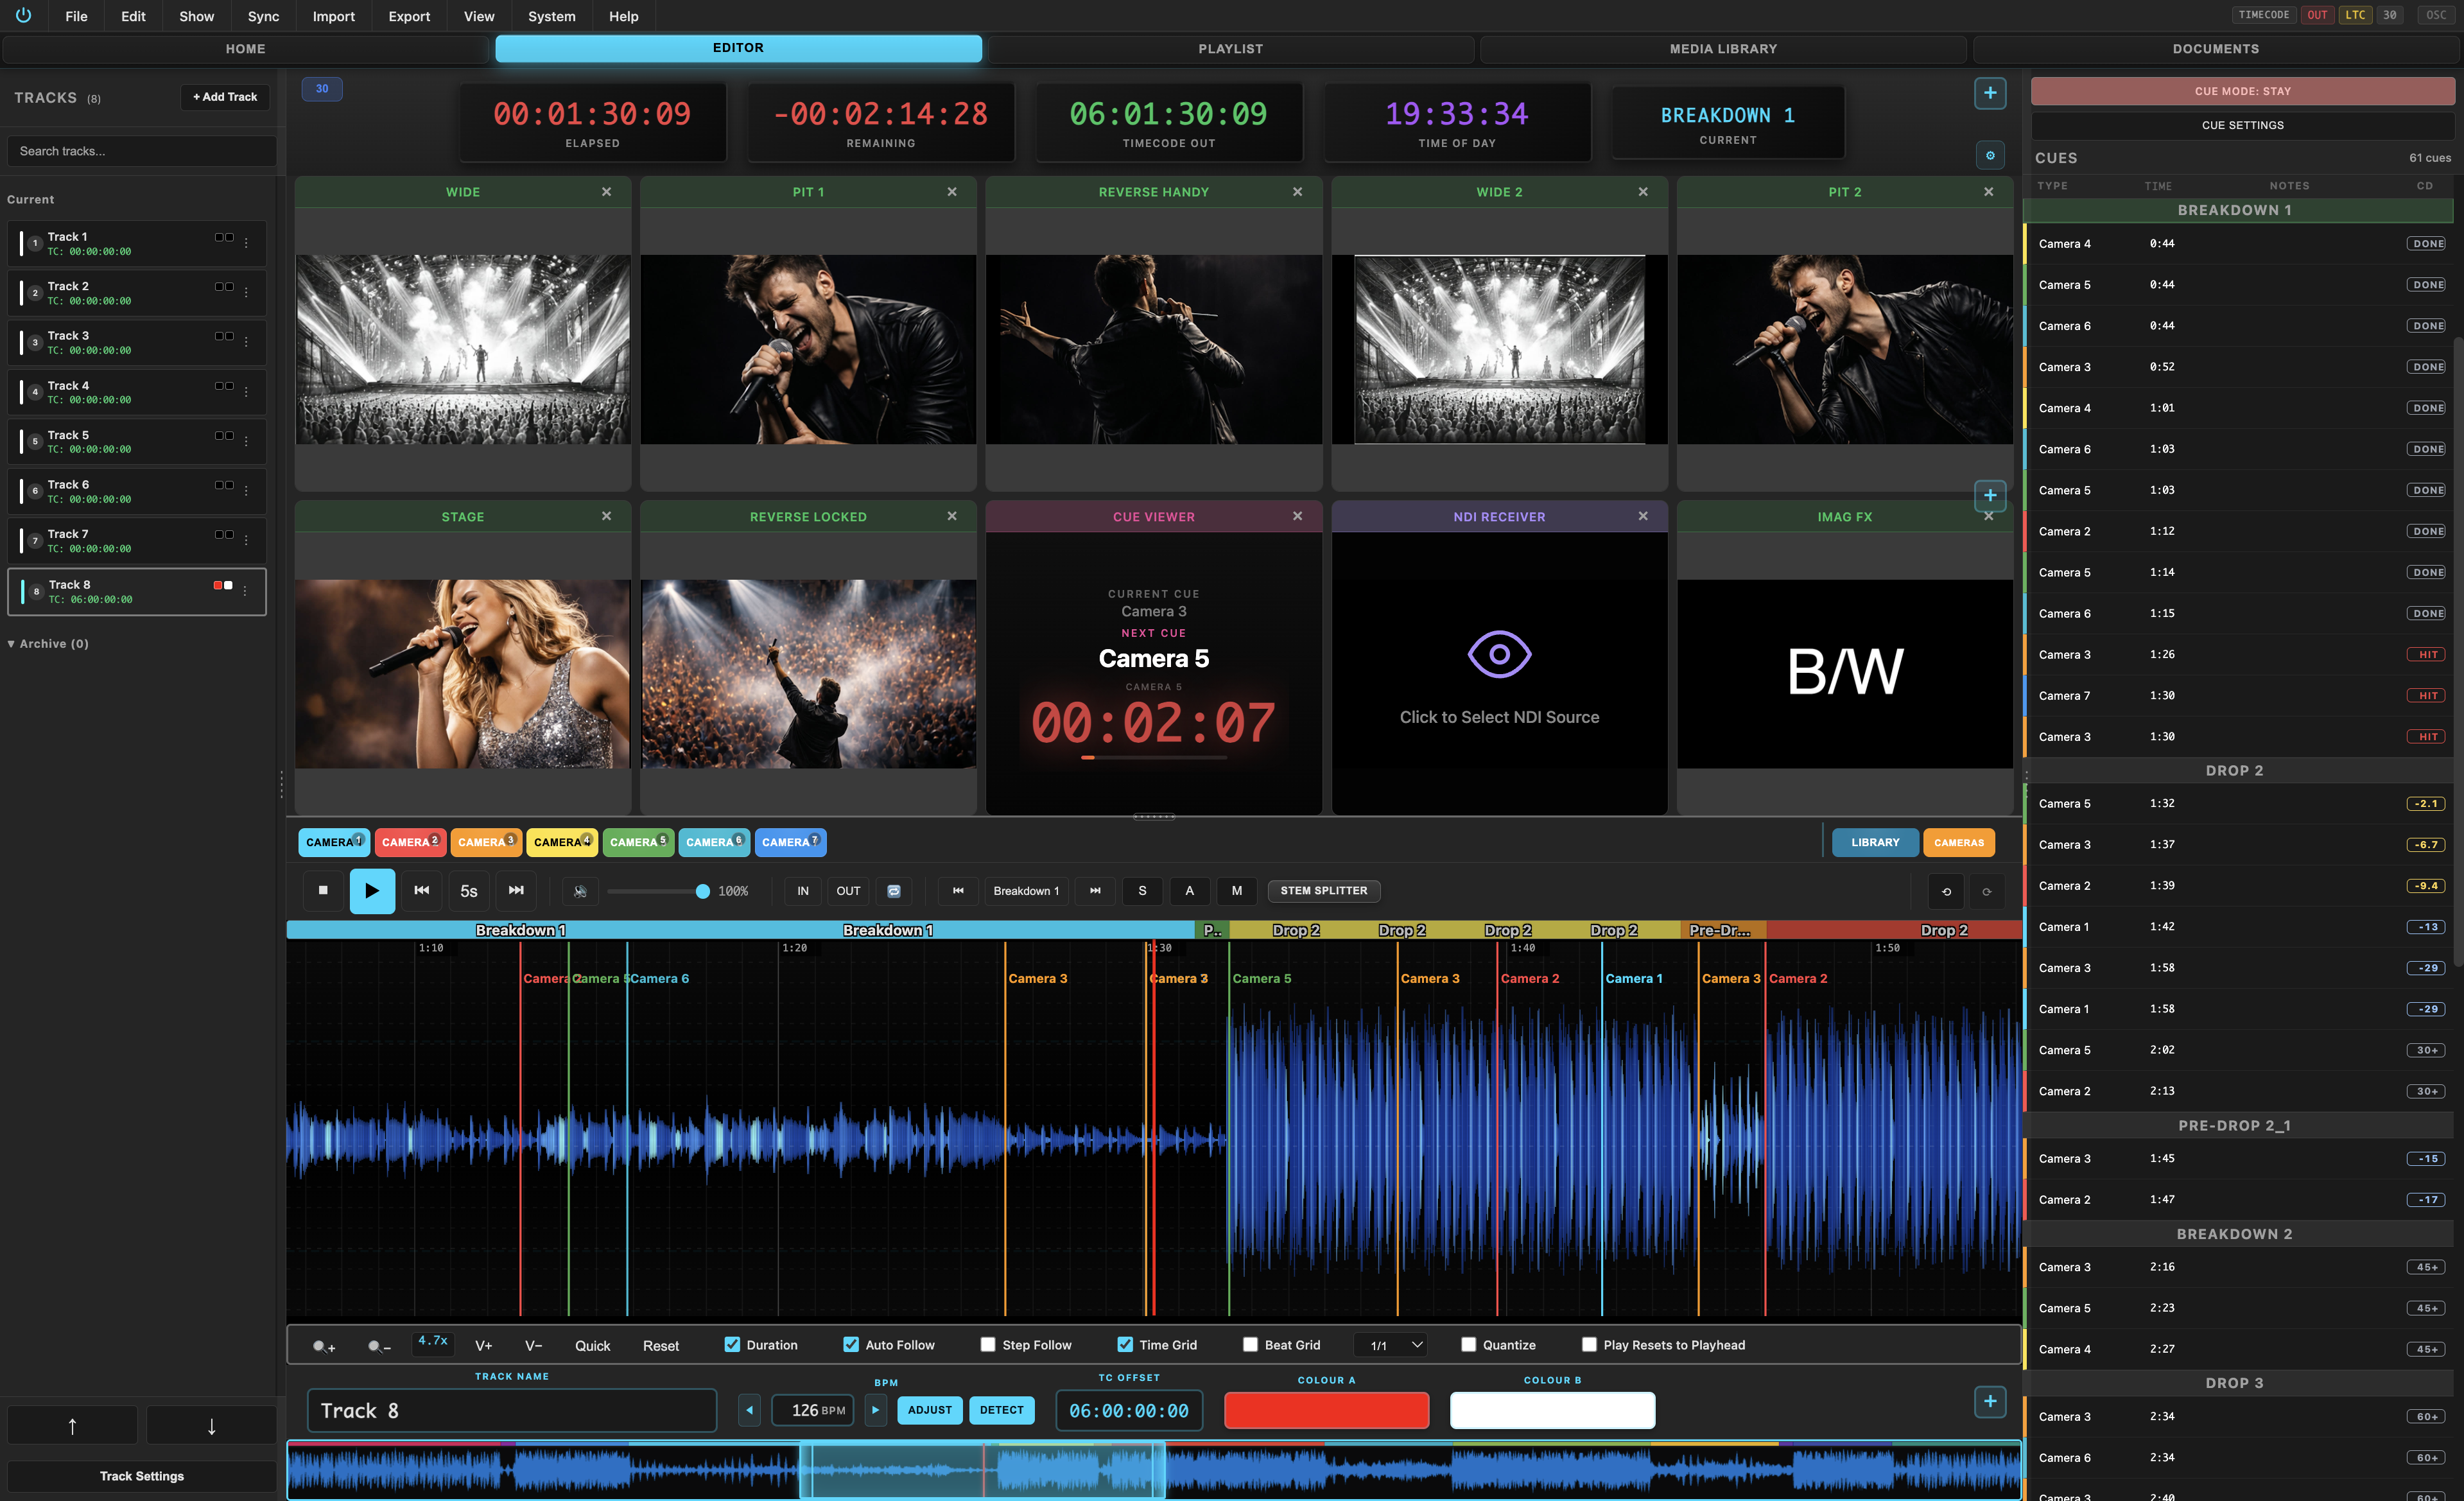Click the undo arrow icon

pyautogui.click(x=1946, y=891)
